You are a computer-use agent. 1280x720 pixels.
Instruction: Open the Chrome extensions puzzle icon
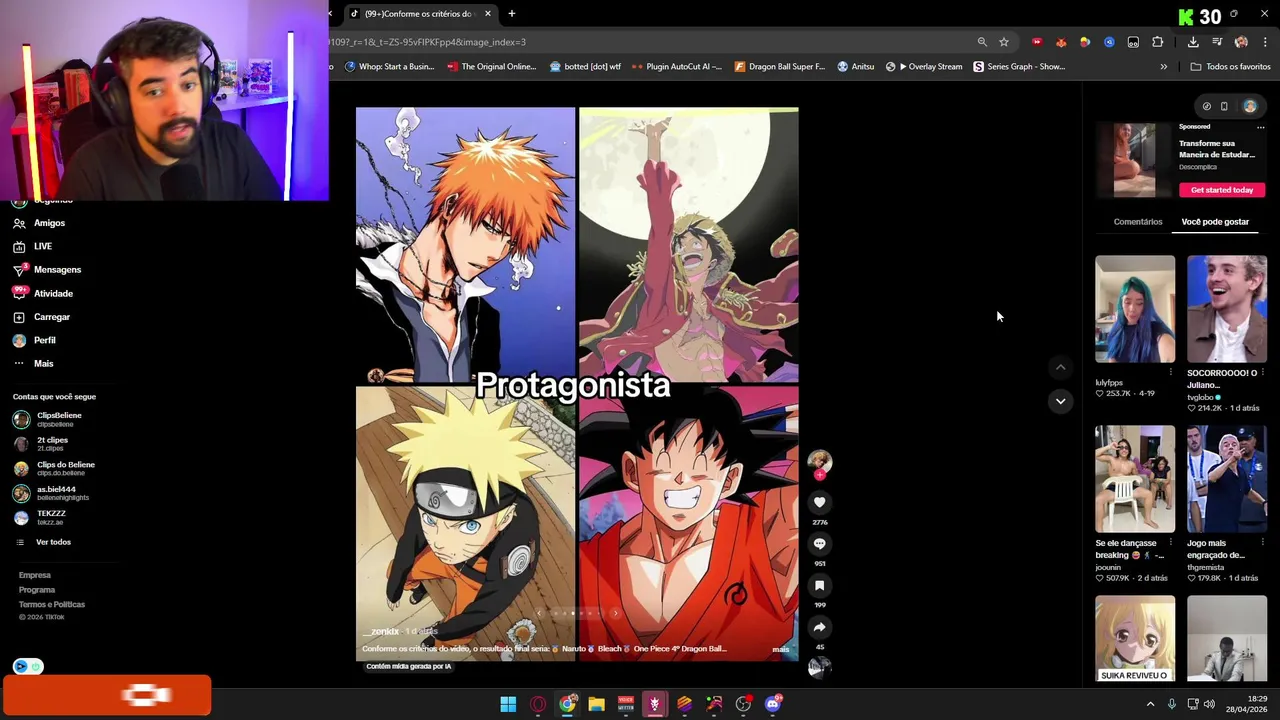point(1157,42)
